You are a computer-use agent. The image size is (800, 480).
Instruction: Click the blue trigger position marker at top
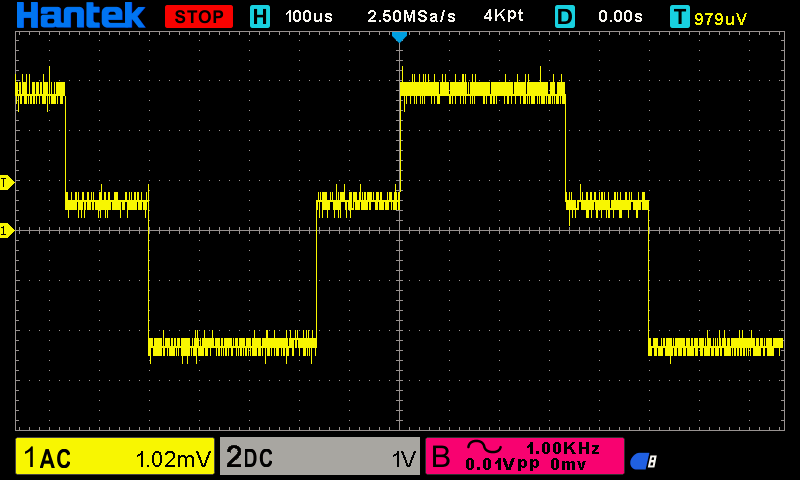399,37
